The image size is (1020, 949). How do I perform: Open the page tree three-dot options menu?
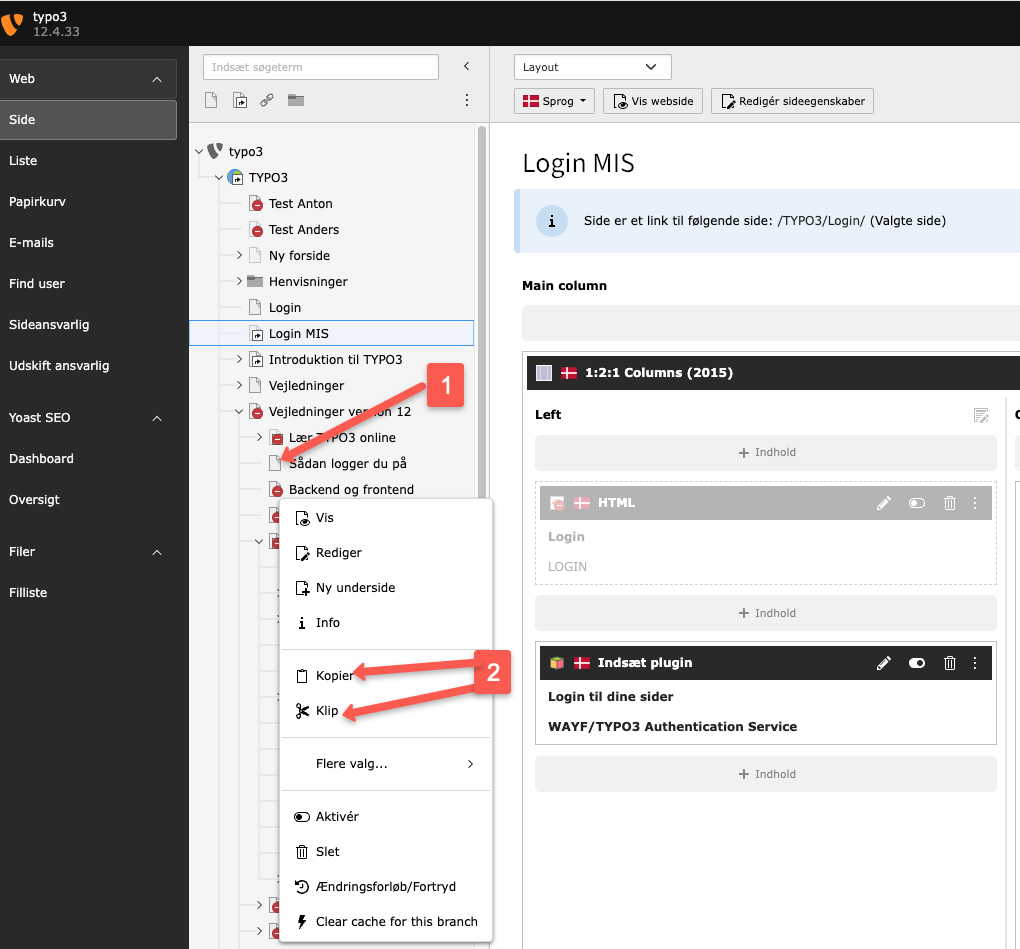(x=466, y=100)
